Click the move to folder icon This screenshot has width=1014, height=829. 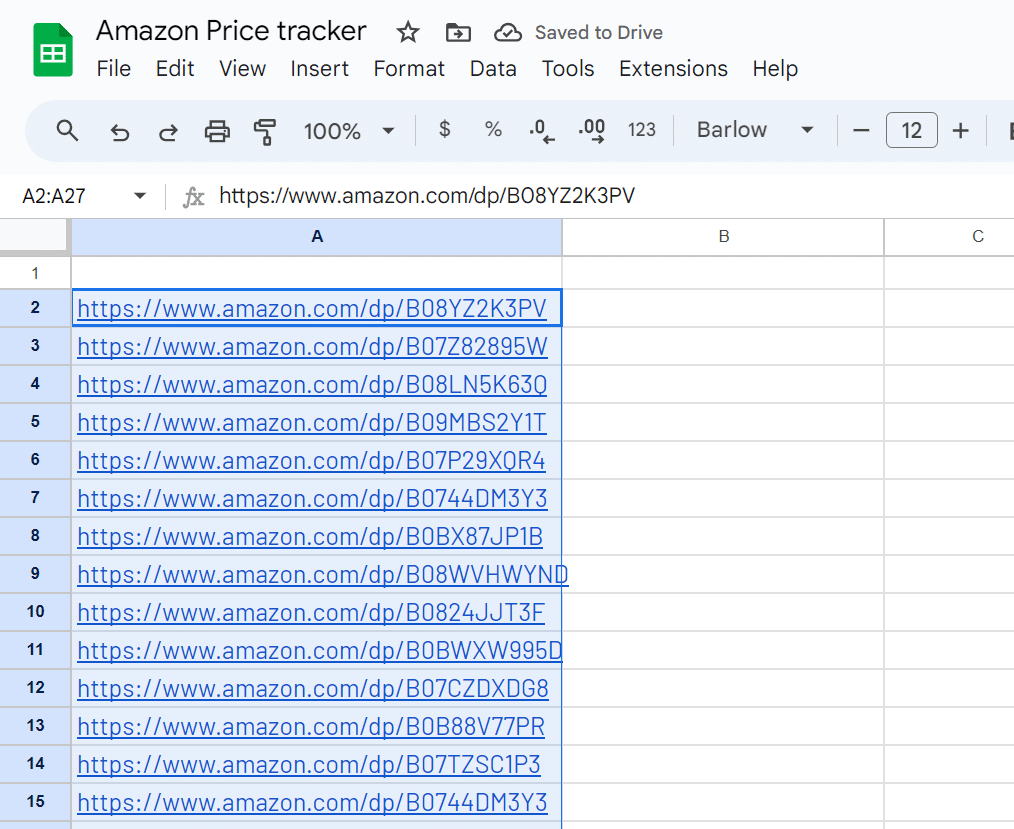coord(458,33)
